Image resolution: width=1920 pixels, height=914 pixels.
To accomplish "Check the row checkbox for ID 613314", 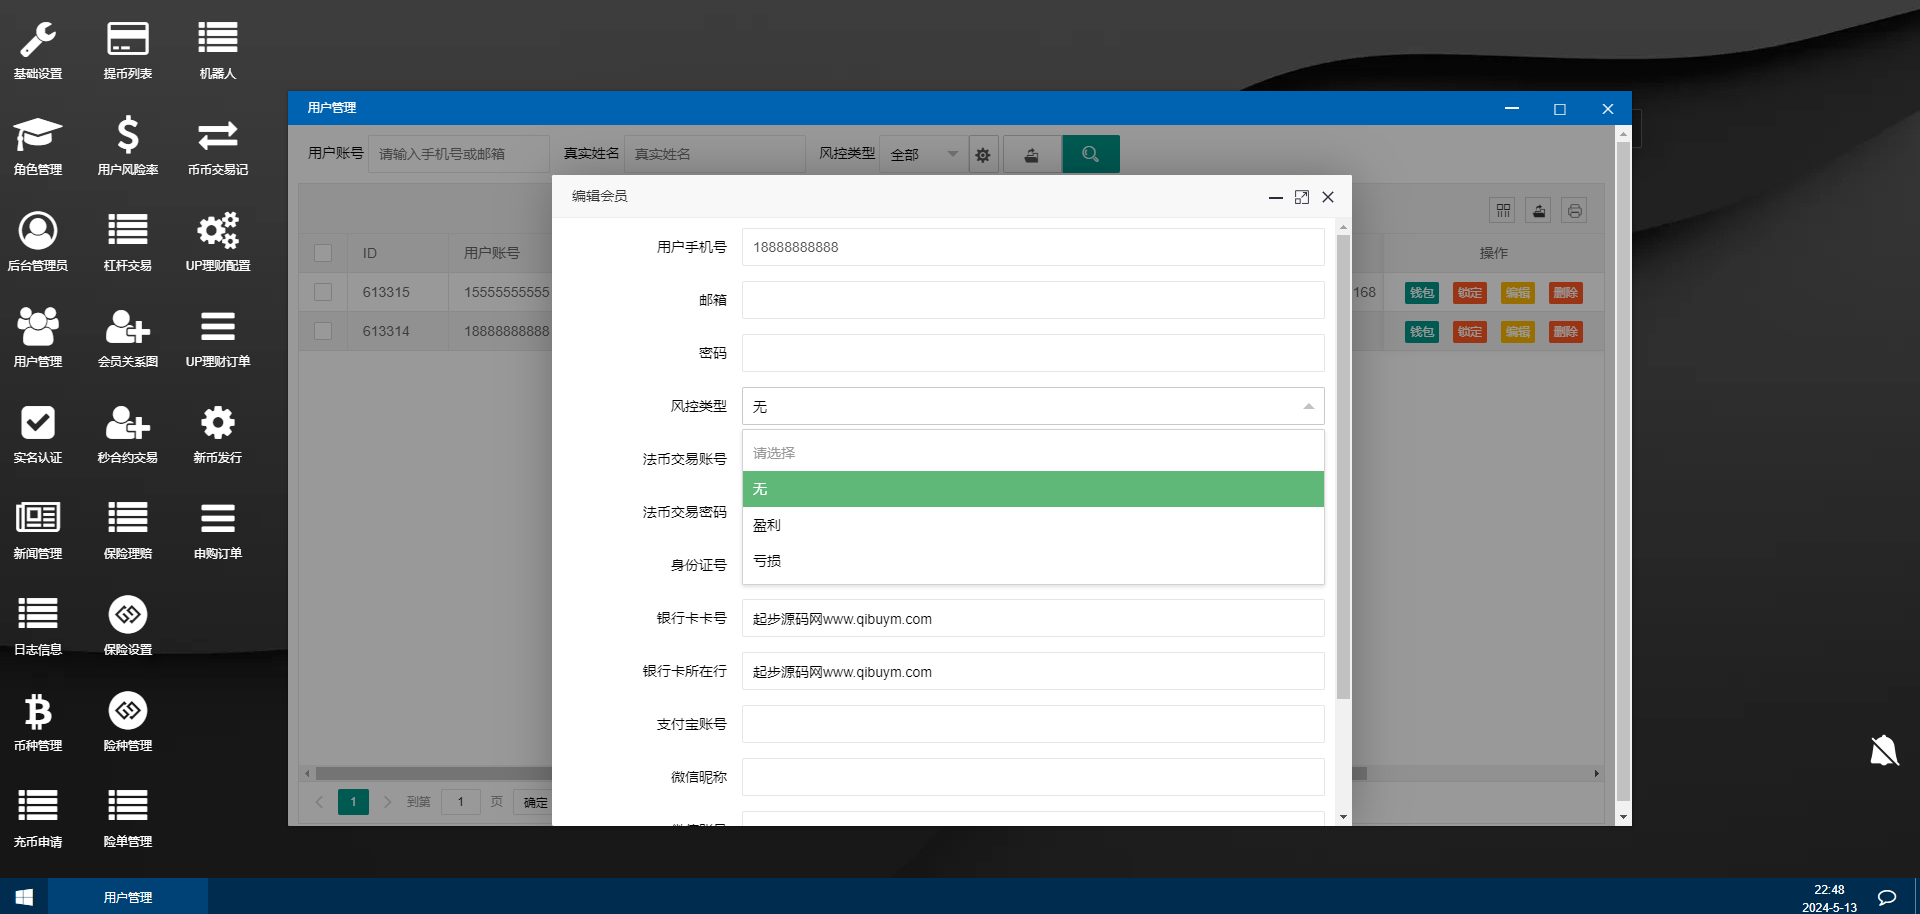I will [x=323, y=331].
